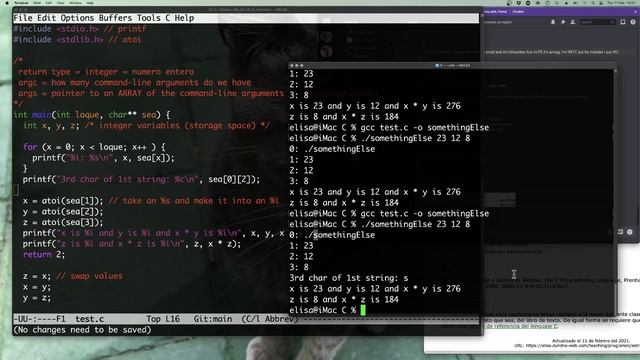The height and width of the screenshot is (360, 640).
Task: Click the pinned messages icon in the chat window
Action: (x=563, y=22)
